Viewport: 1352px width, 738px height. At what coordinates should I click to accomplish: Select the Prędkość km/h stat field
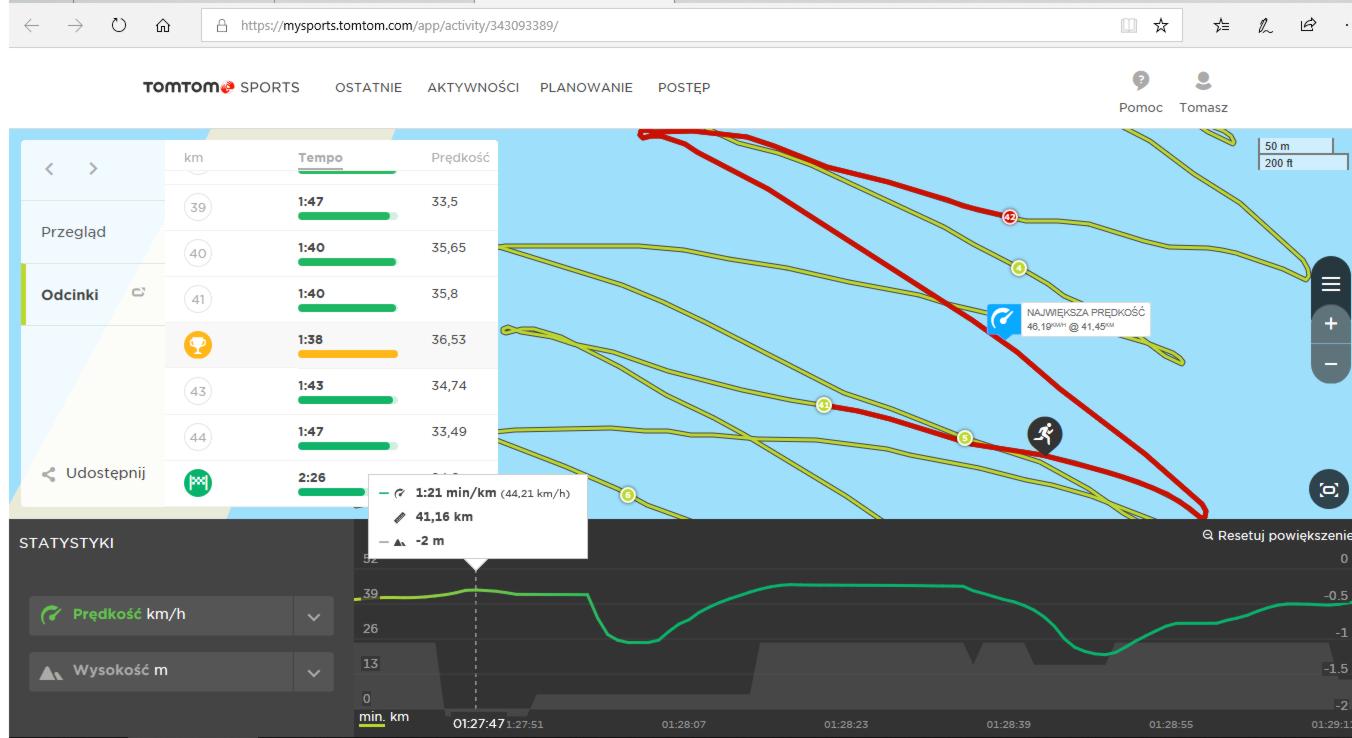tap(162, 617)
